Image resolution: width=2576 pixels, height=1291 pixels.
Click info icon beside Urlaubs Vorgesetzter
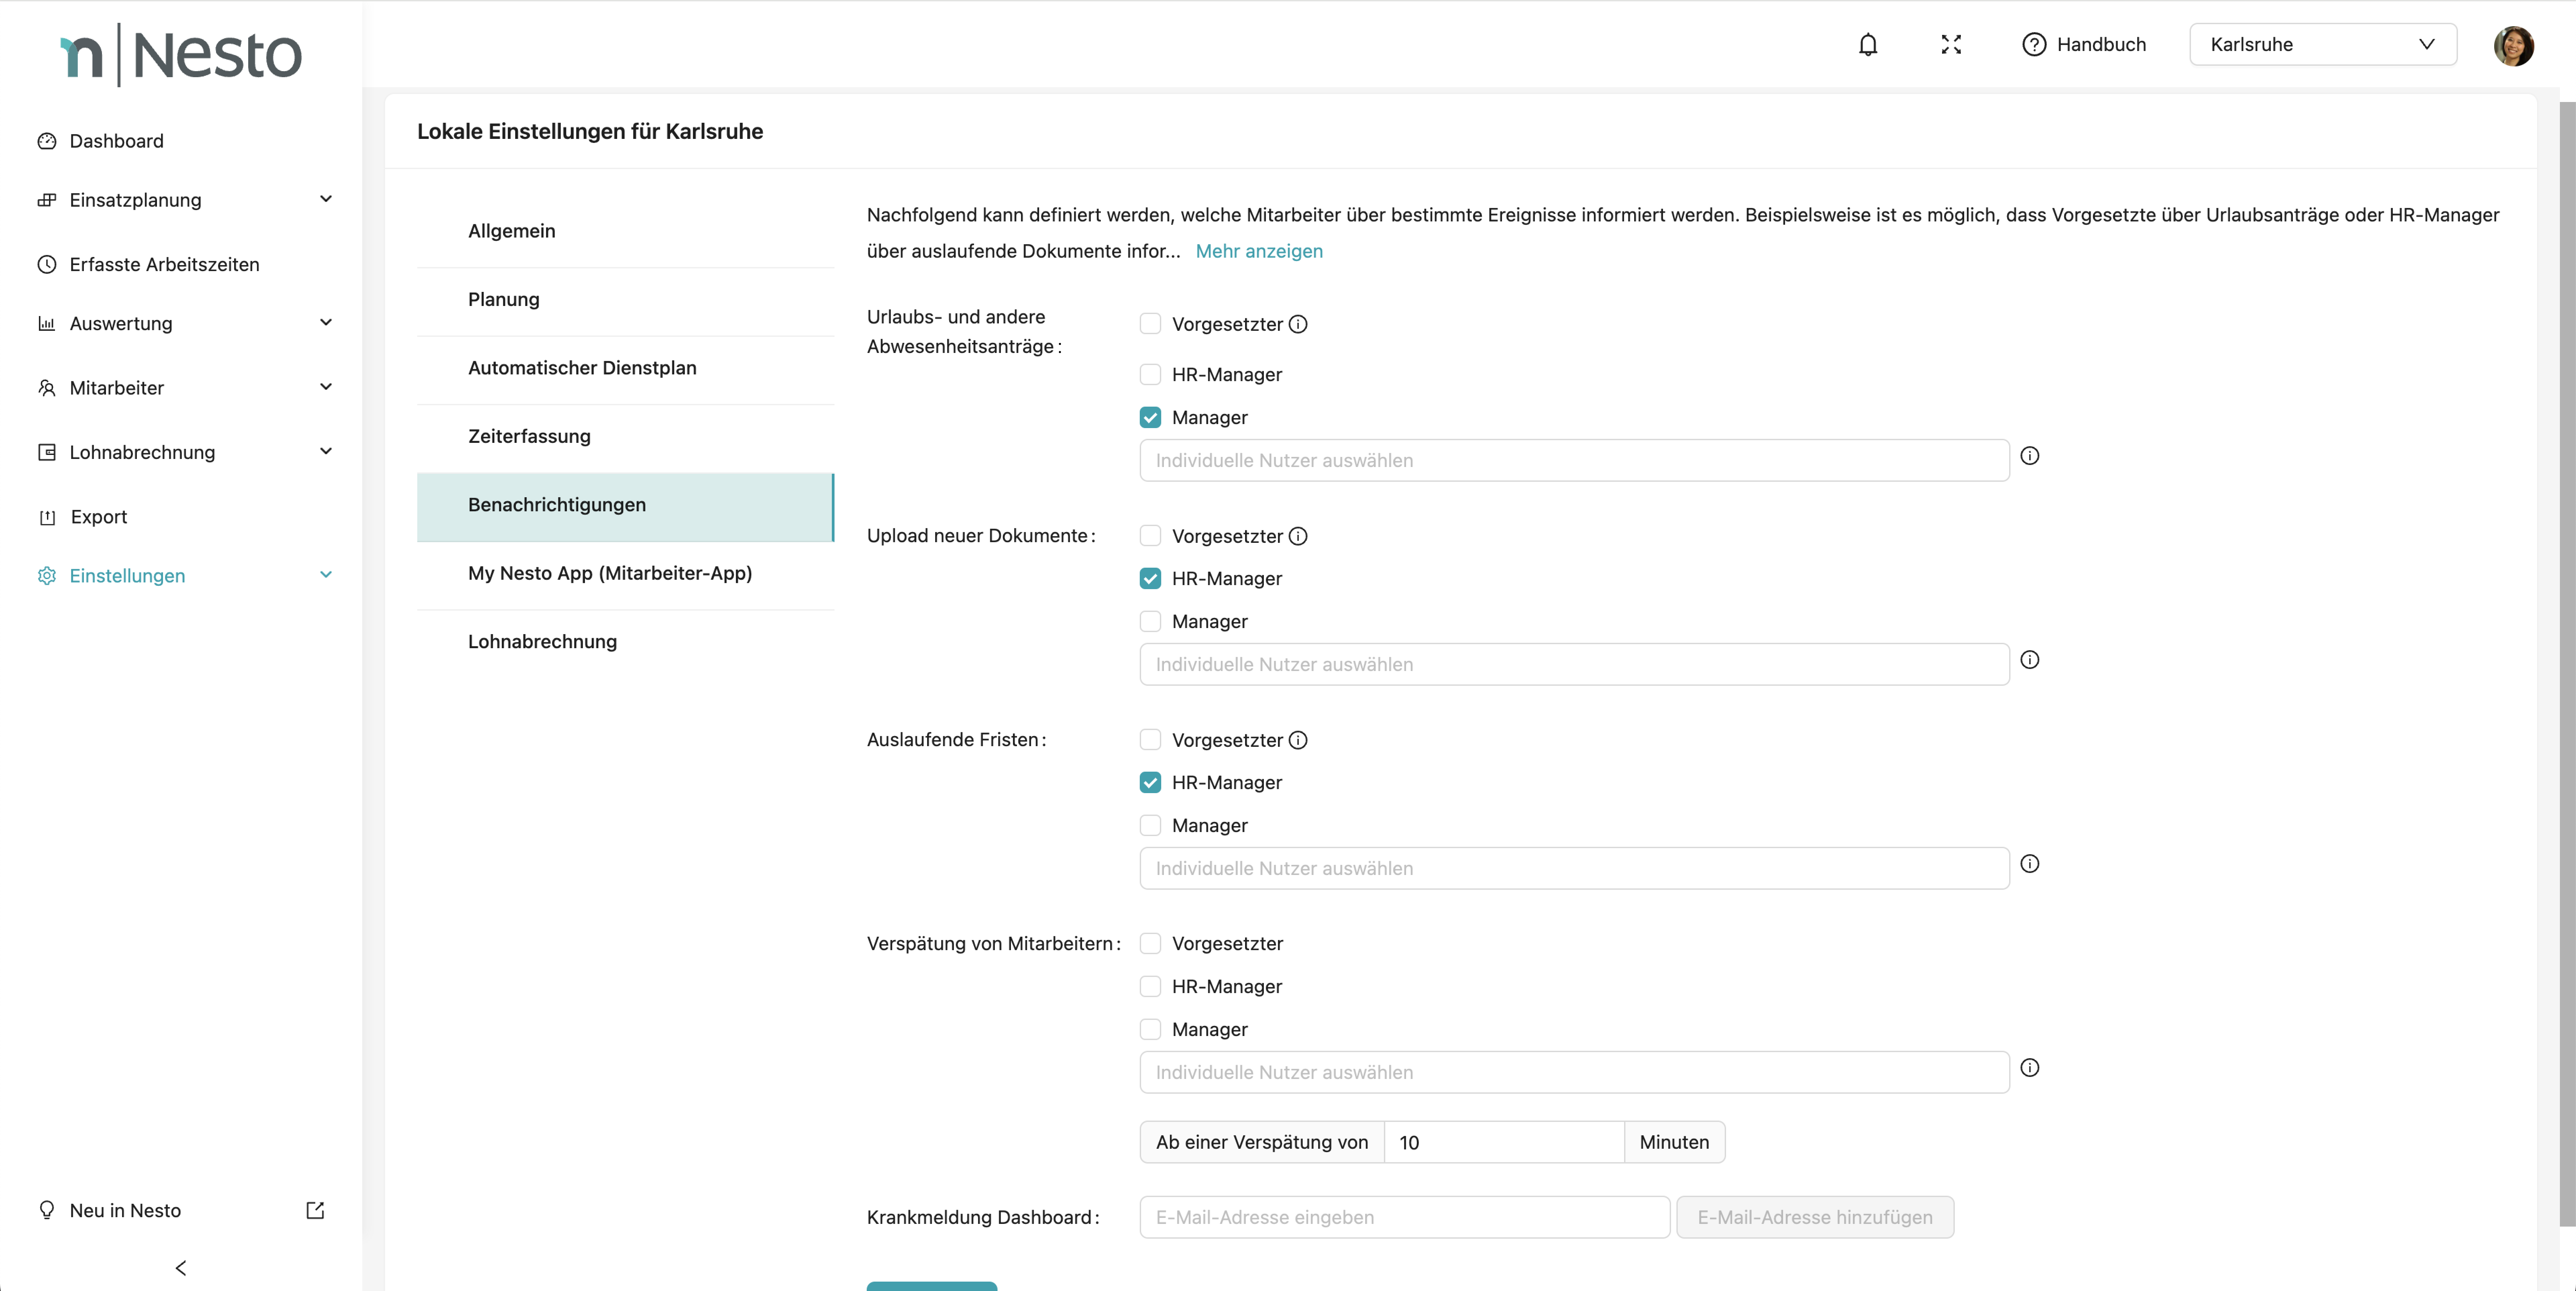(1298, 324)
